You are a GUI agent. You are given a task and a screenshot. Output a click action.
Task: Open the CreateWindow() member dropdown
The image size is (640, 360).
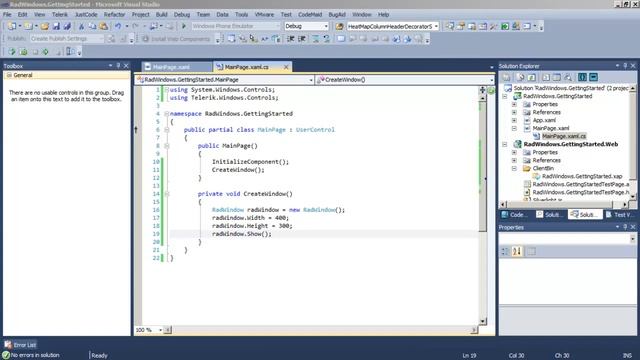click(x=491, y=80)
